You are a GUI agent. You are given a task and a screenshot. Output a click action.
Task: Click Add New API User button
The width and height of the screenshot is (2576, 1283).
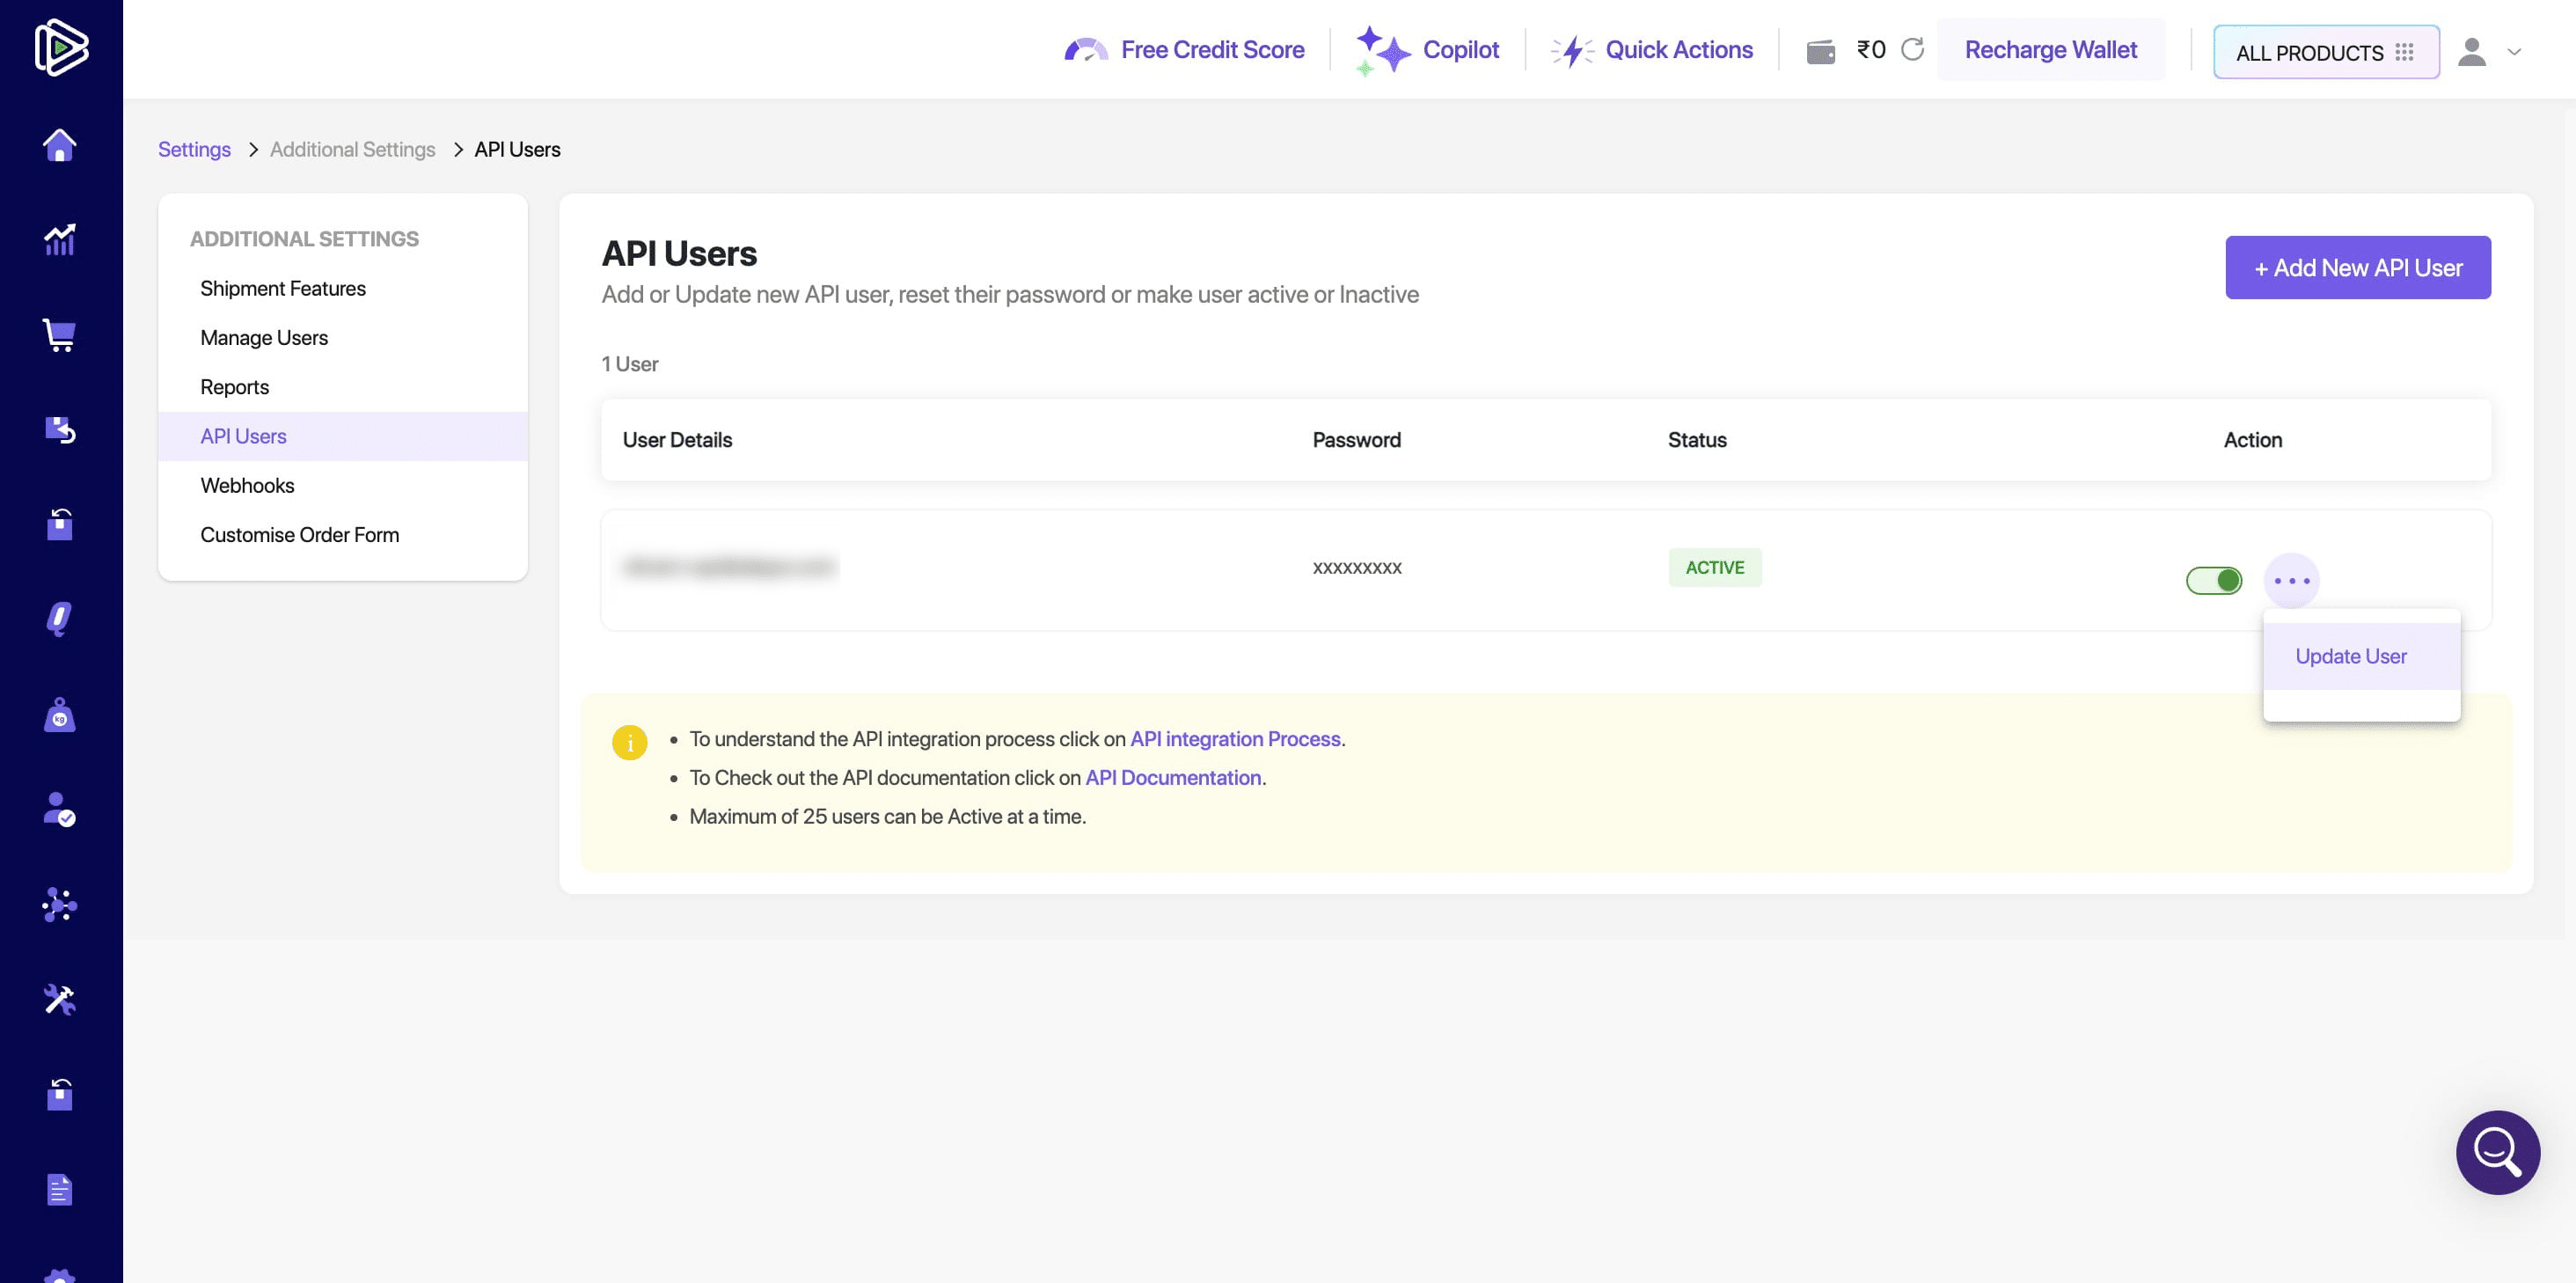(2357, 267)
